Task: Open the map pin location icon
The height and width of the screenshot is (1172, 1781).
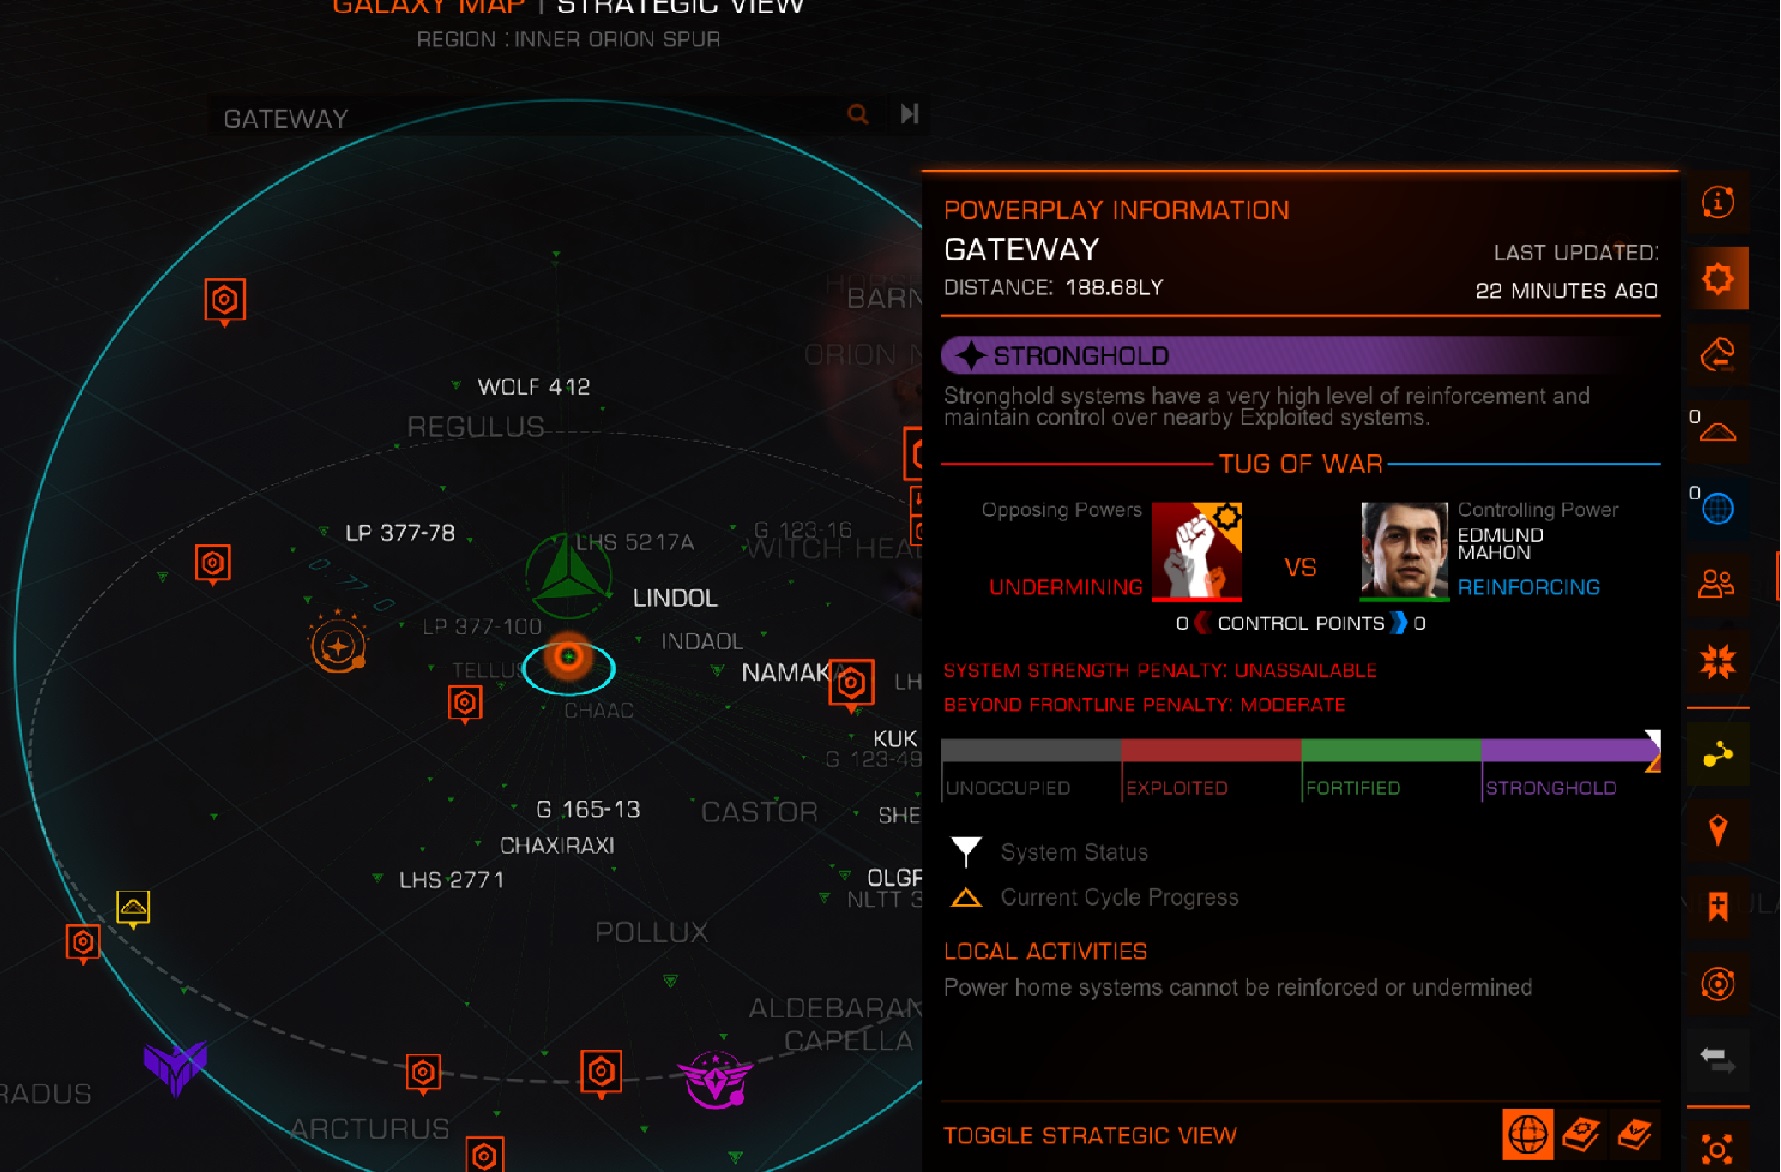Action: click(1718, 830)
